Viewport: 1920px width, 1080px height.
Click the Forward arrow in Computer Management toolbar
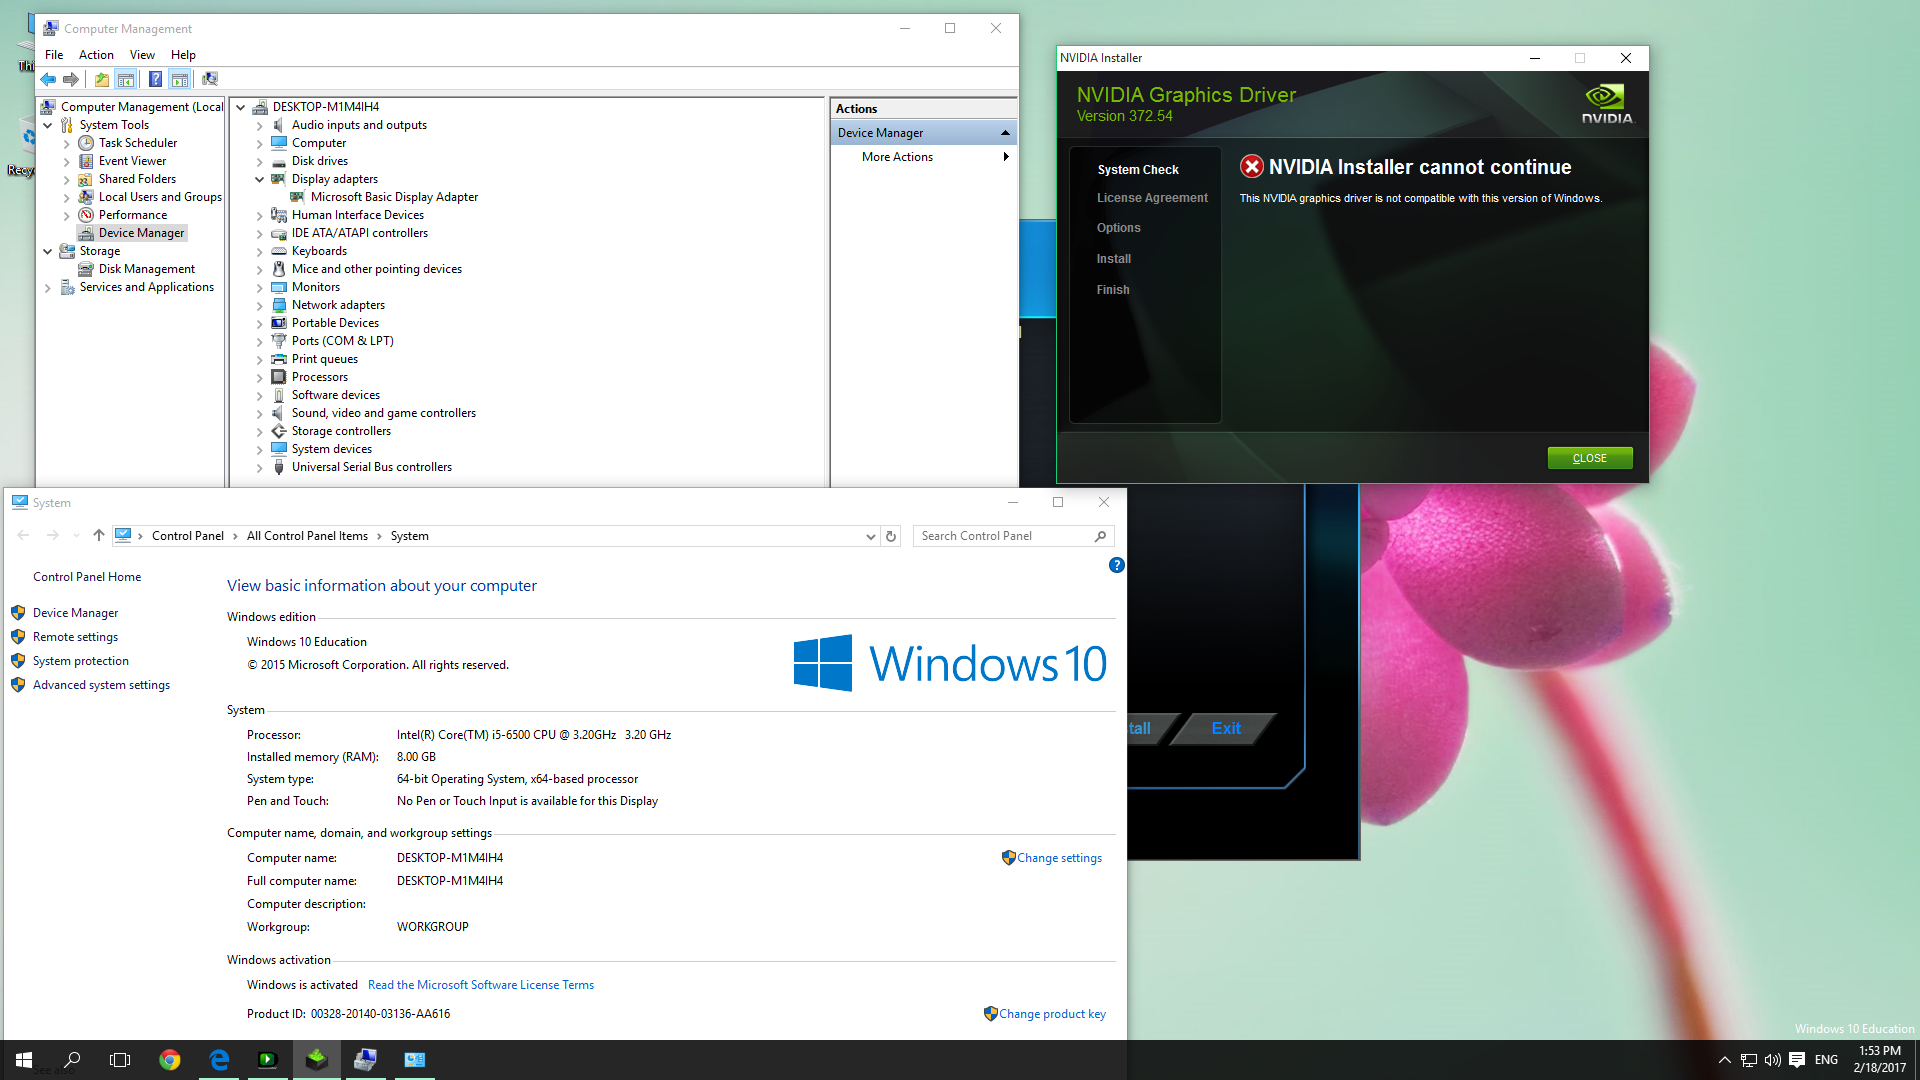tap(71, 79)
